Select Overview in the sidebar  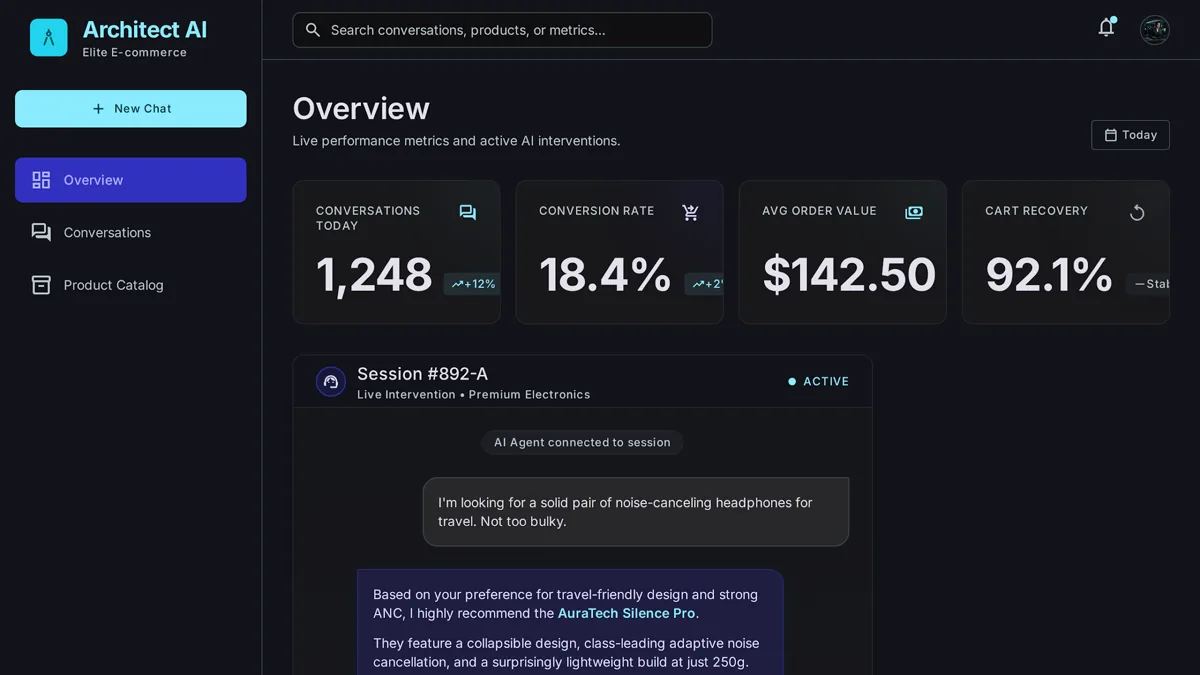[x=131, y=180]
